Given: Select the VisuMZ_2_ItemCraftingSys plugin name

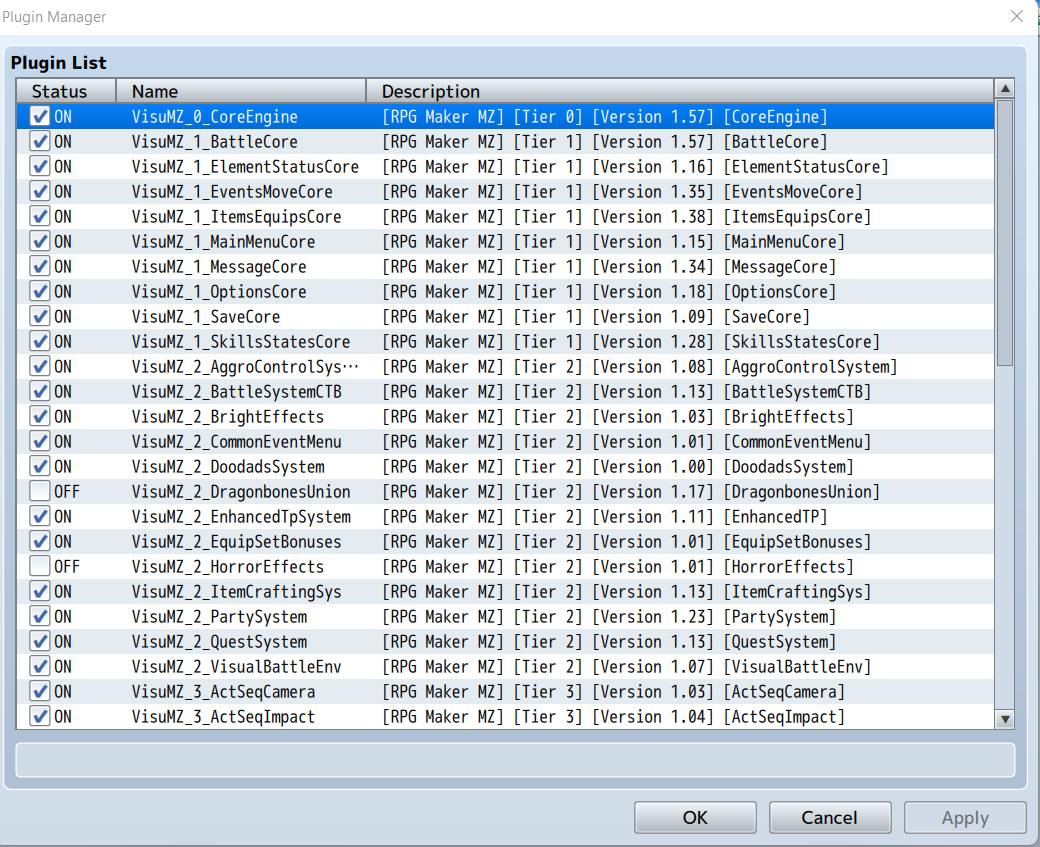Looking at the screenshot, I should tap(236, 592).
